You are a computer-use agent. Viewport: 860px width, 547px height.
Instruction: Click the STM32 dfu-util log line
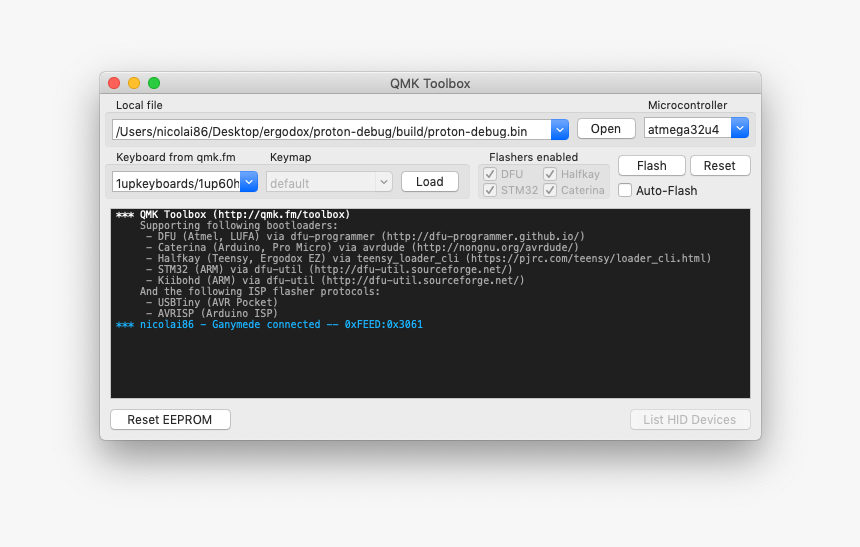(329, 269)
